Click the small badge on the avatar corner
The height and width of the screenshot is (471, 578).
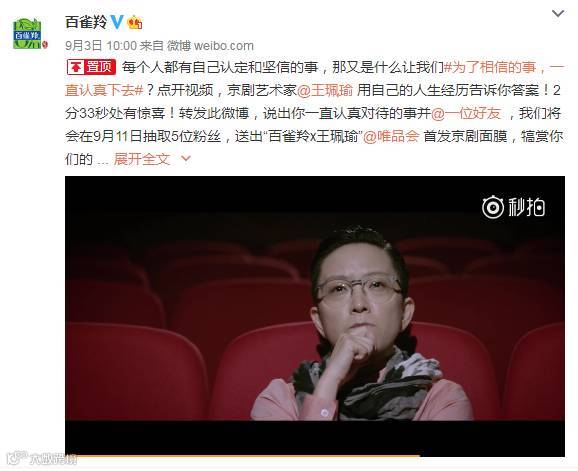pos(45,45)
